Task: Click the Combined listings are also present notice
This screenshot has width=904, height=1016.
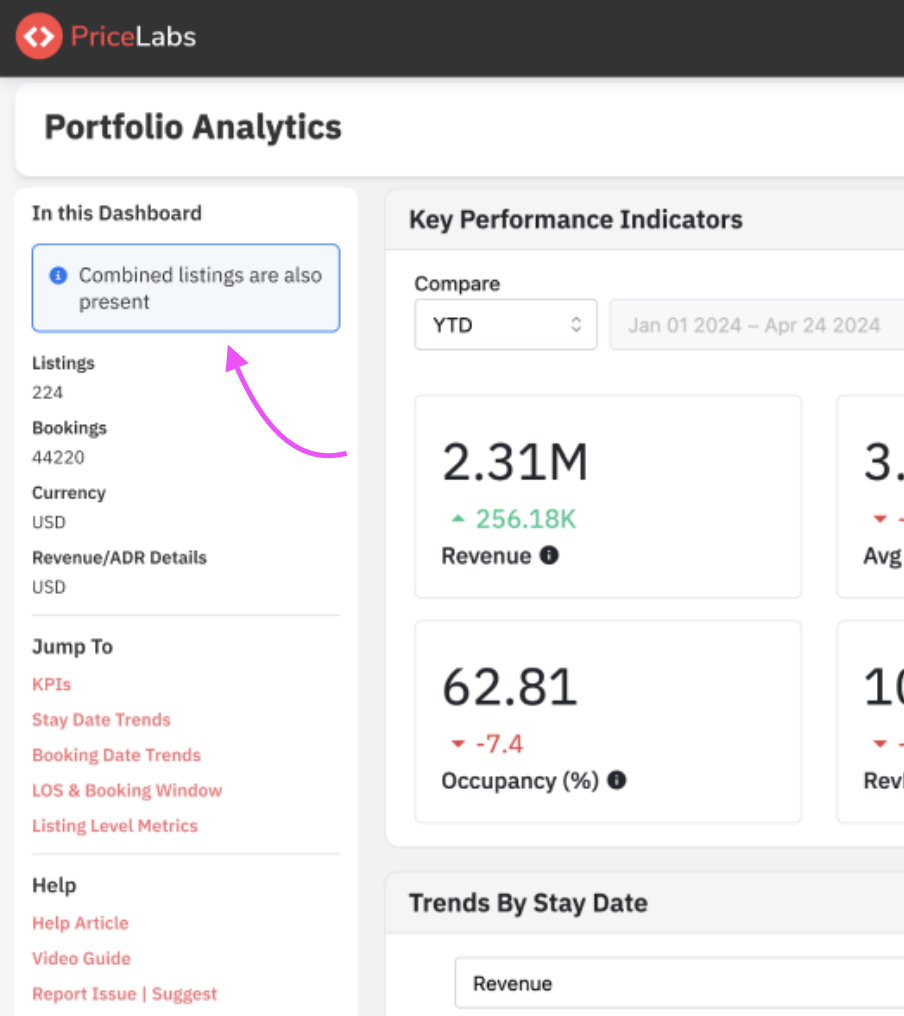Action: coord(186,288)
